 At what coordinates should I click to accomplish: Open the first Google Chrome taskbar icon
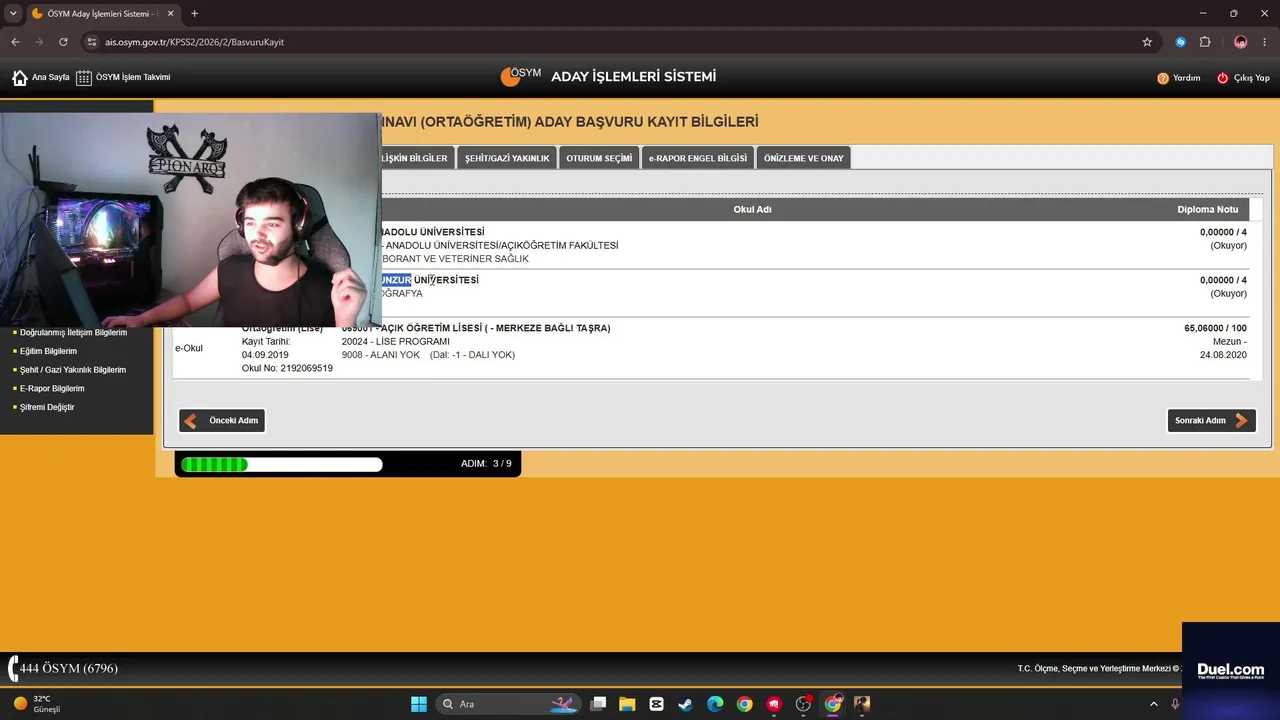744,704
